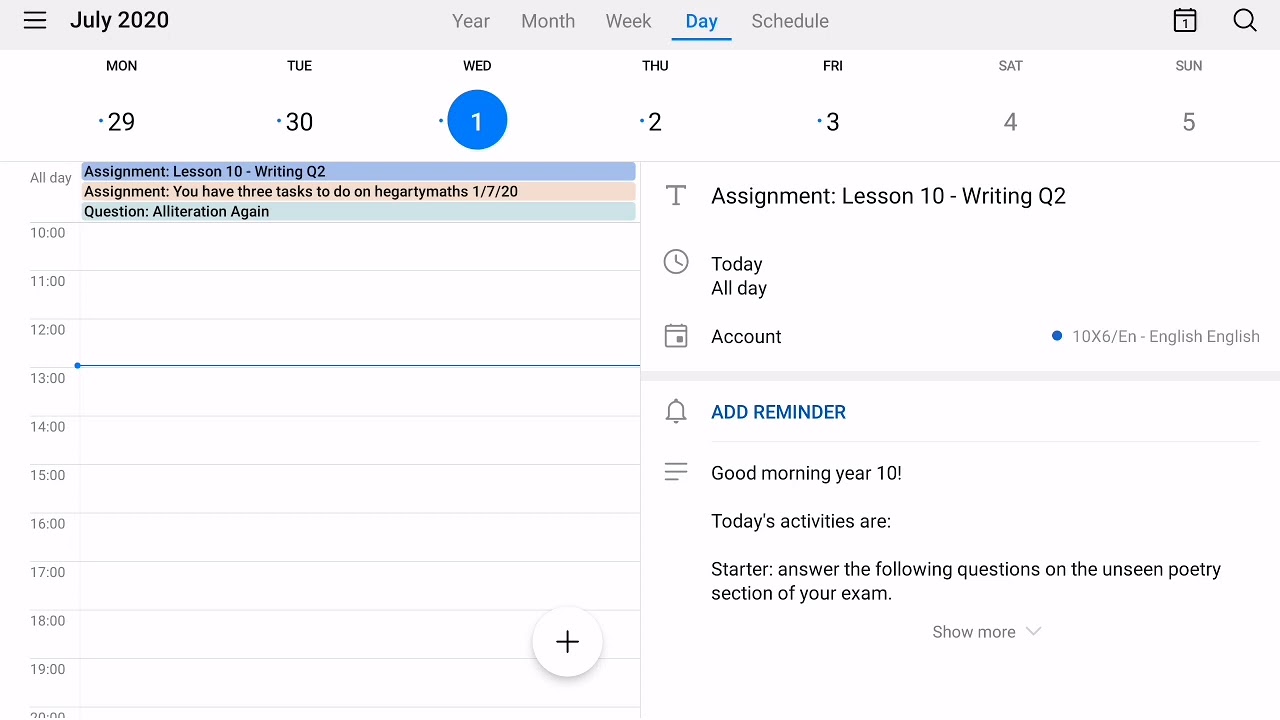Open the search magnifier

1245,21
